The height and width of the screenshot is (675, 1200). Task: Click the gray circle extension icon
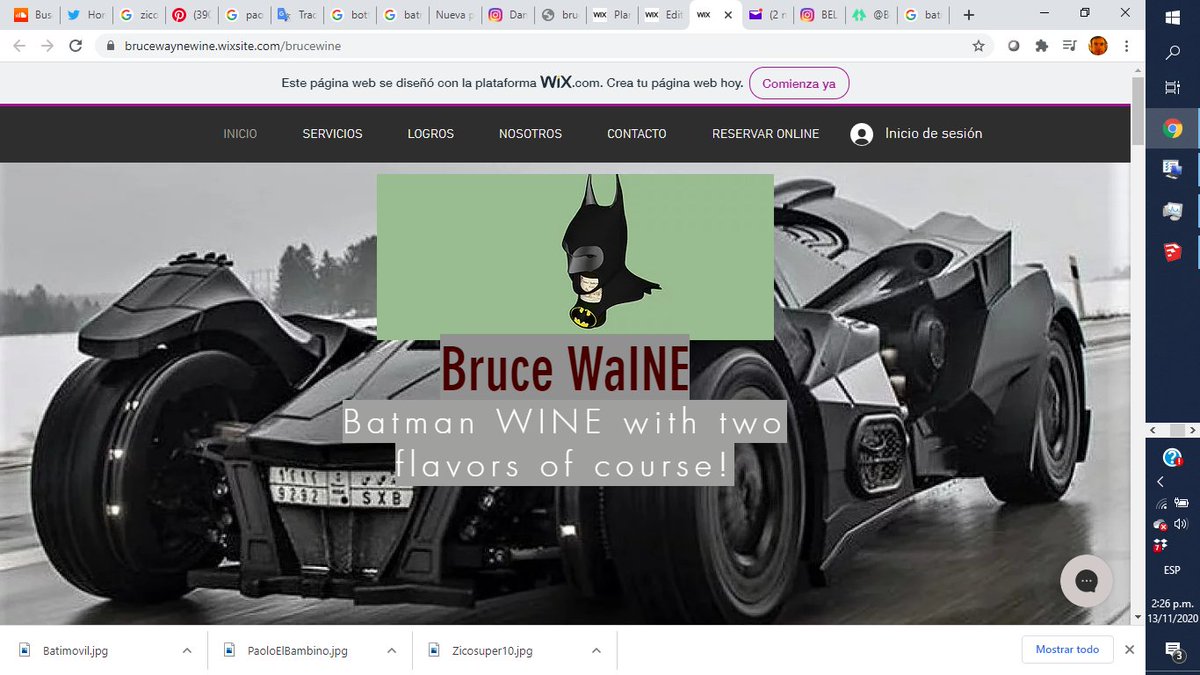pyautogui.click(x=1014, y=46)
